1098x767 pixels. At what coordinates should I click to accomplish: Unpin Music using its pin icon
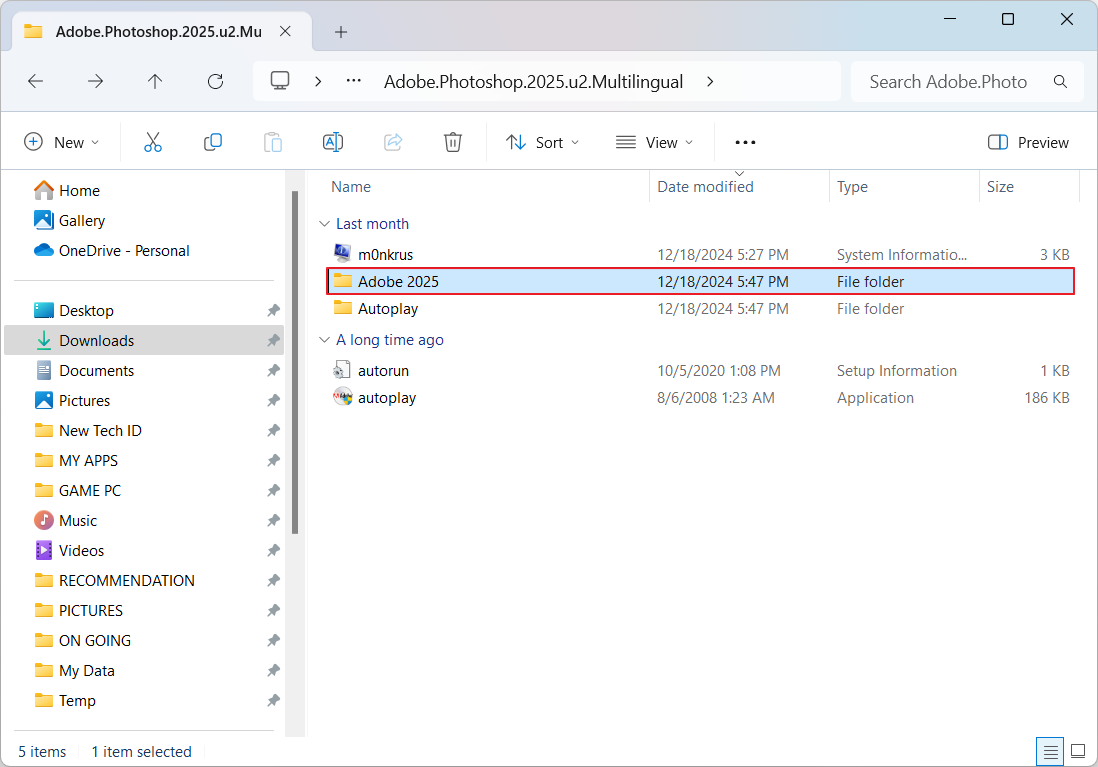(x=273, y=520)
